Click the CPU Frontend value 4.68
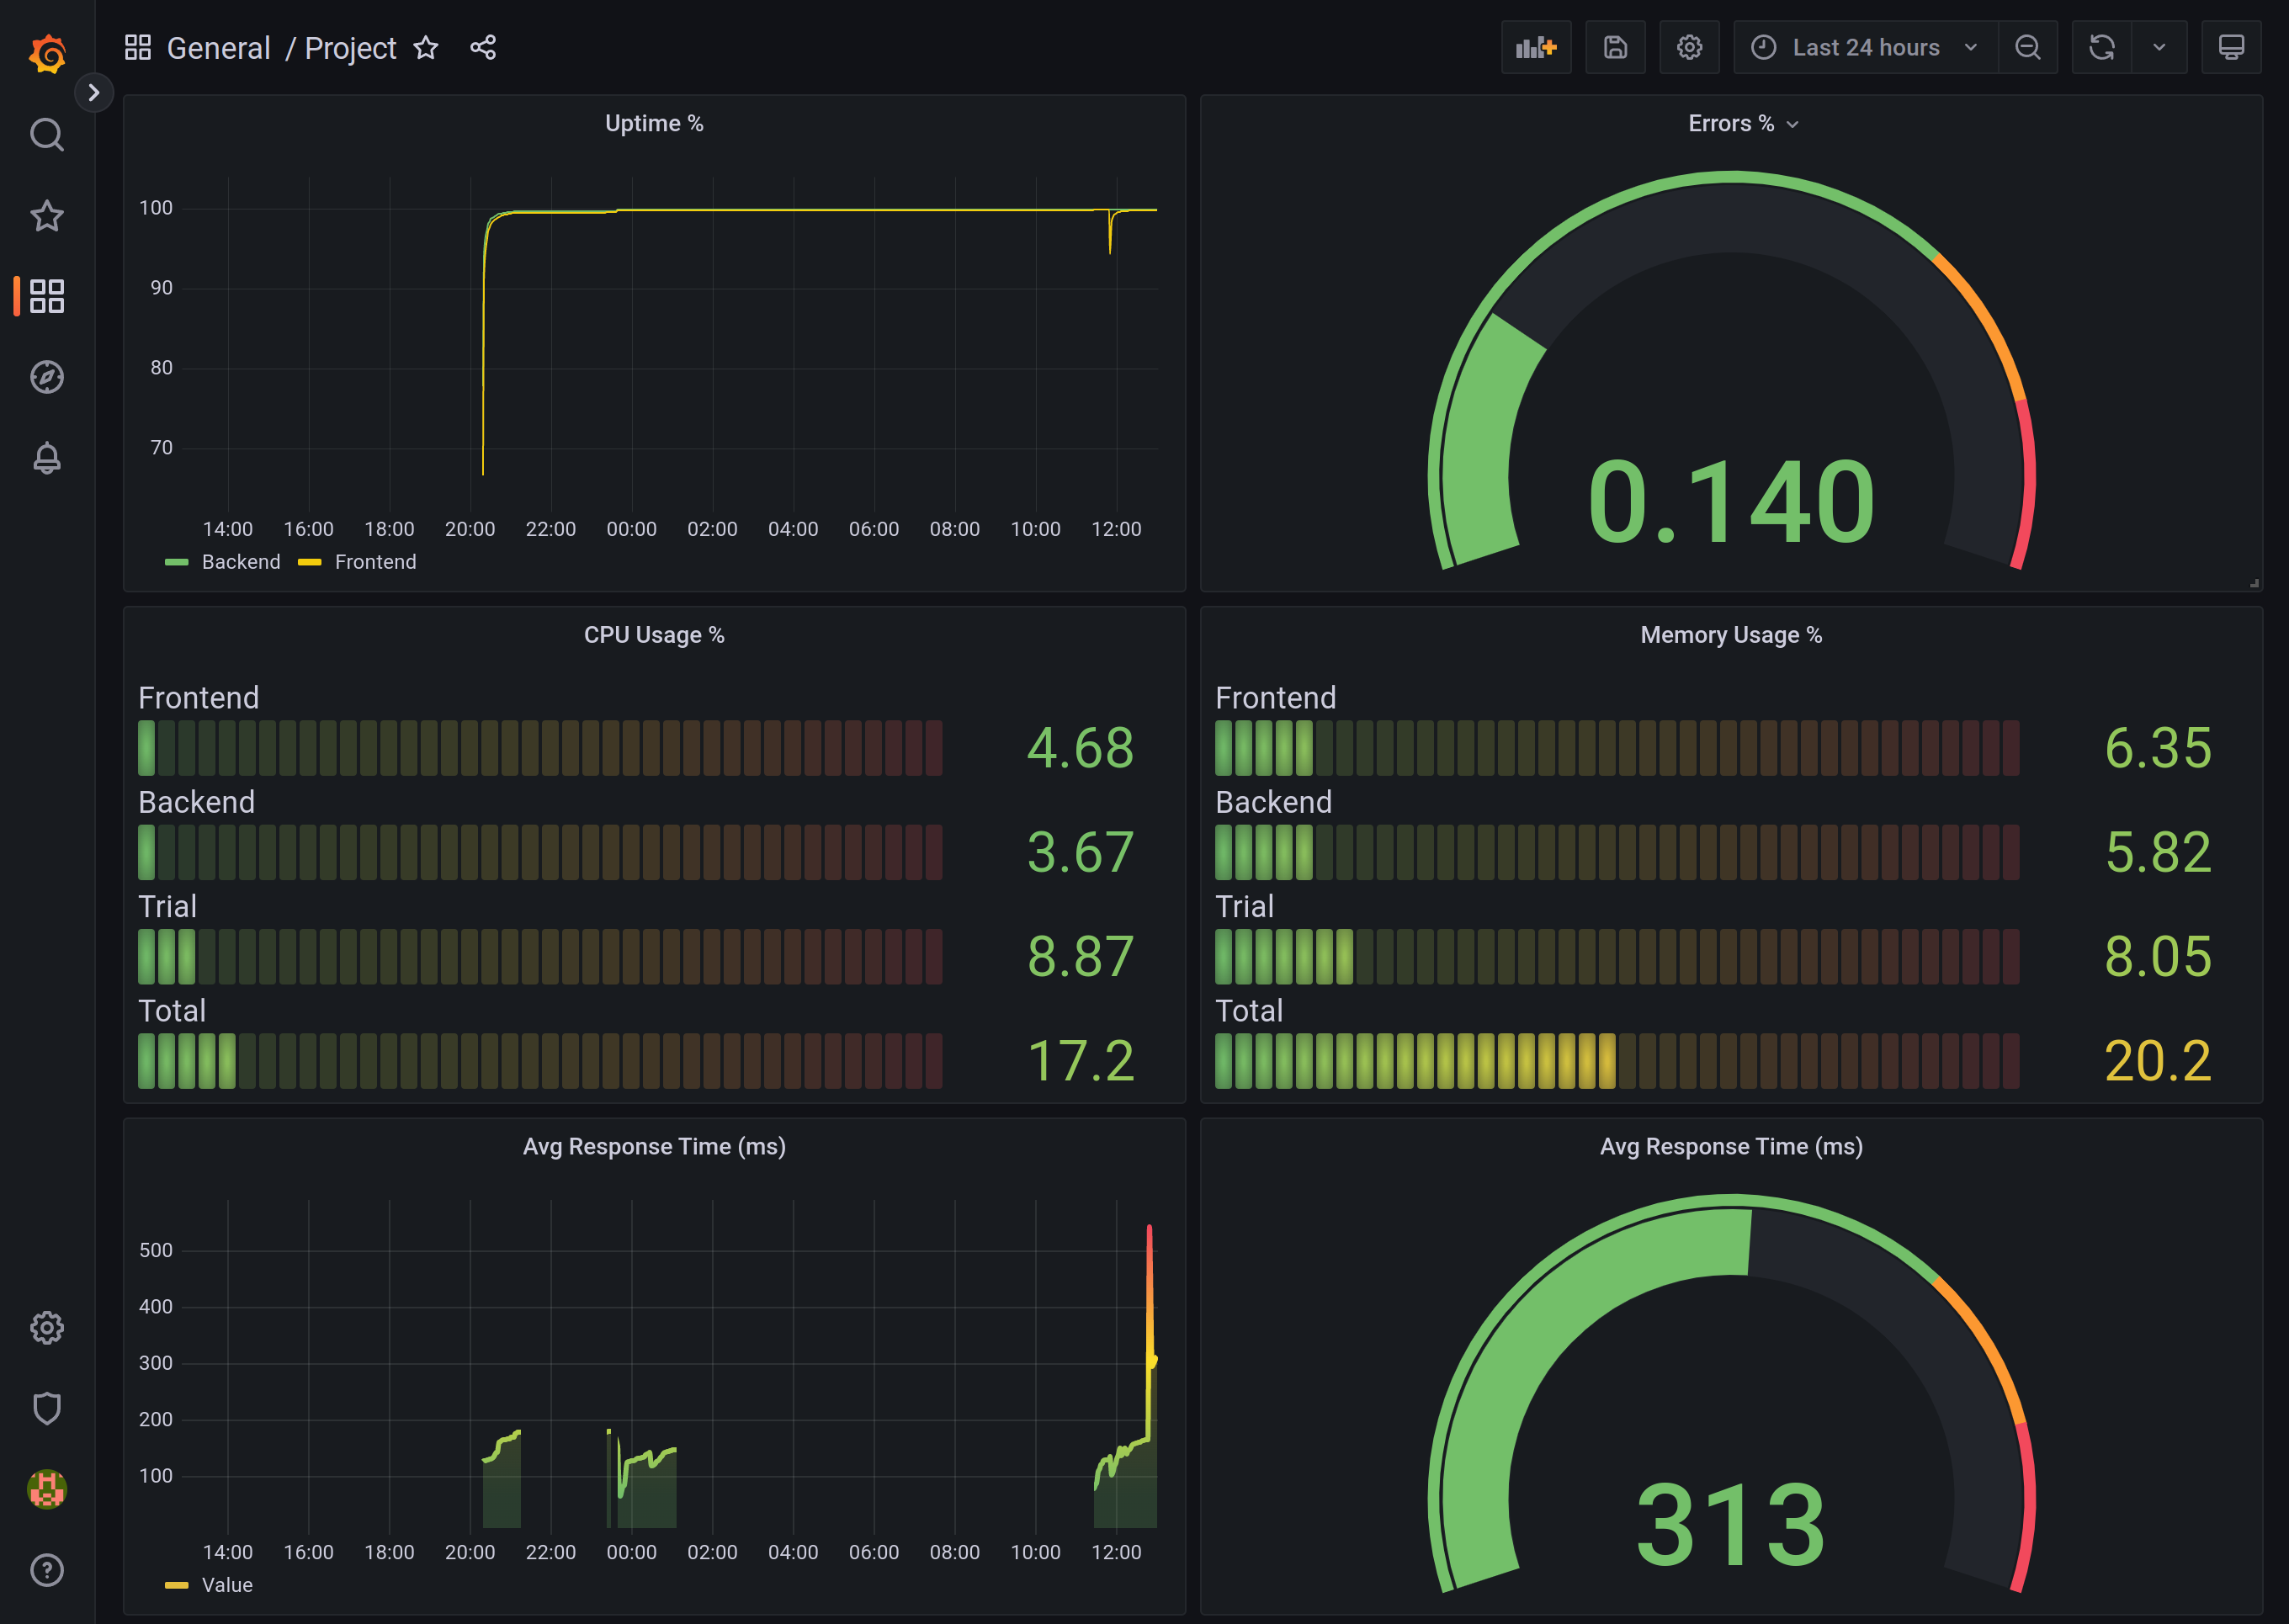 (1081, 748)
